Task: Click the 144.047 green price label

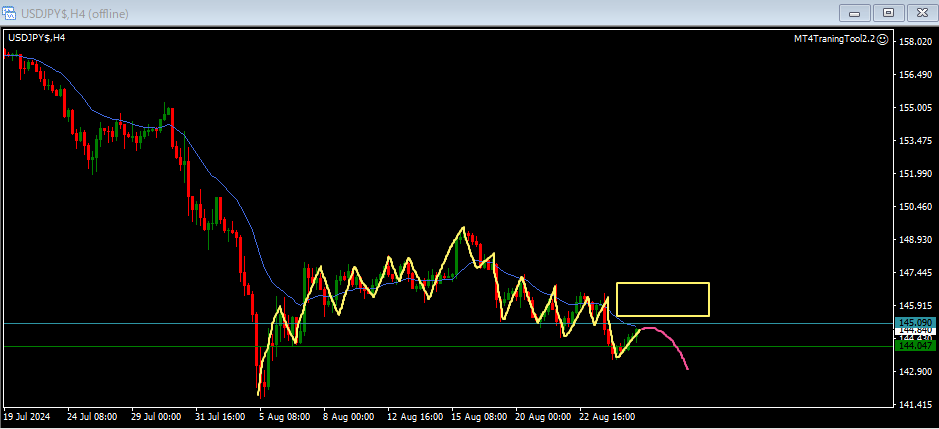Action: coord(915,346)
